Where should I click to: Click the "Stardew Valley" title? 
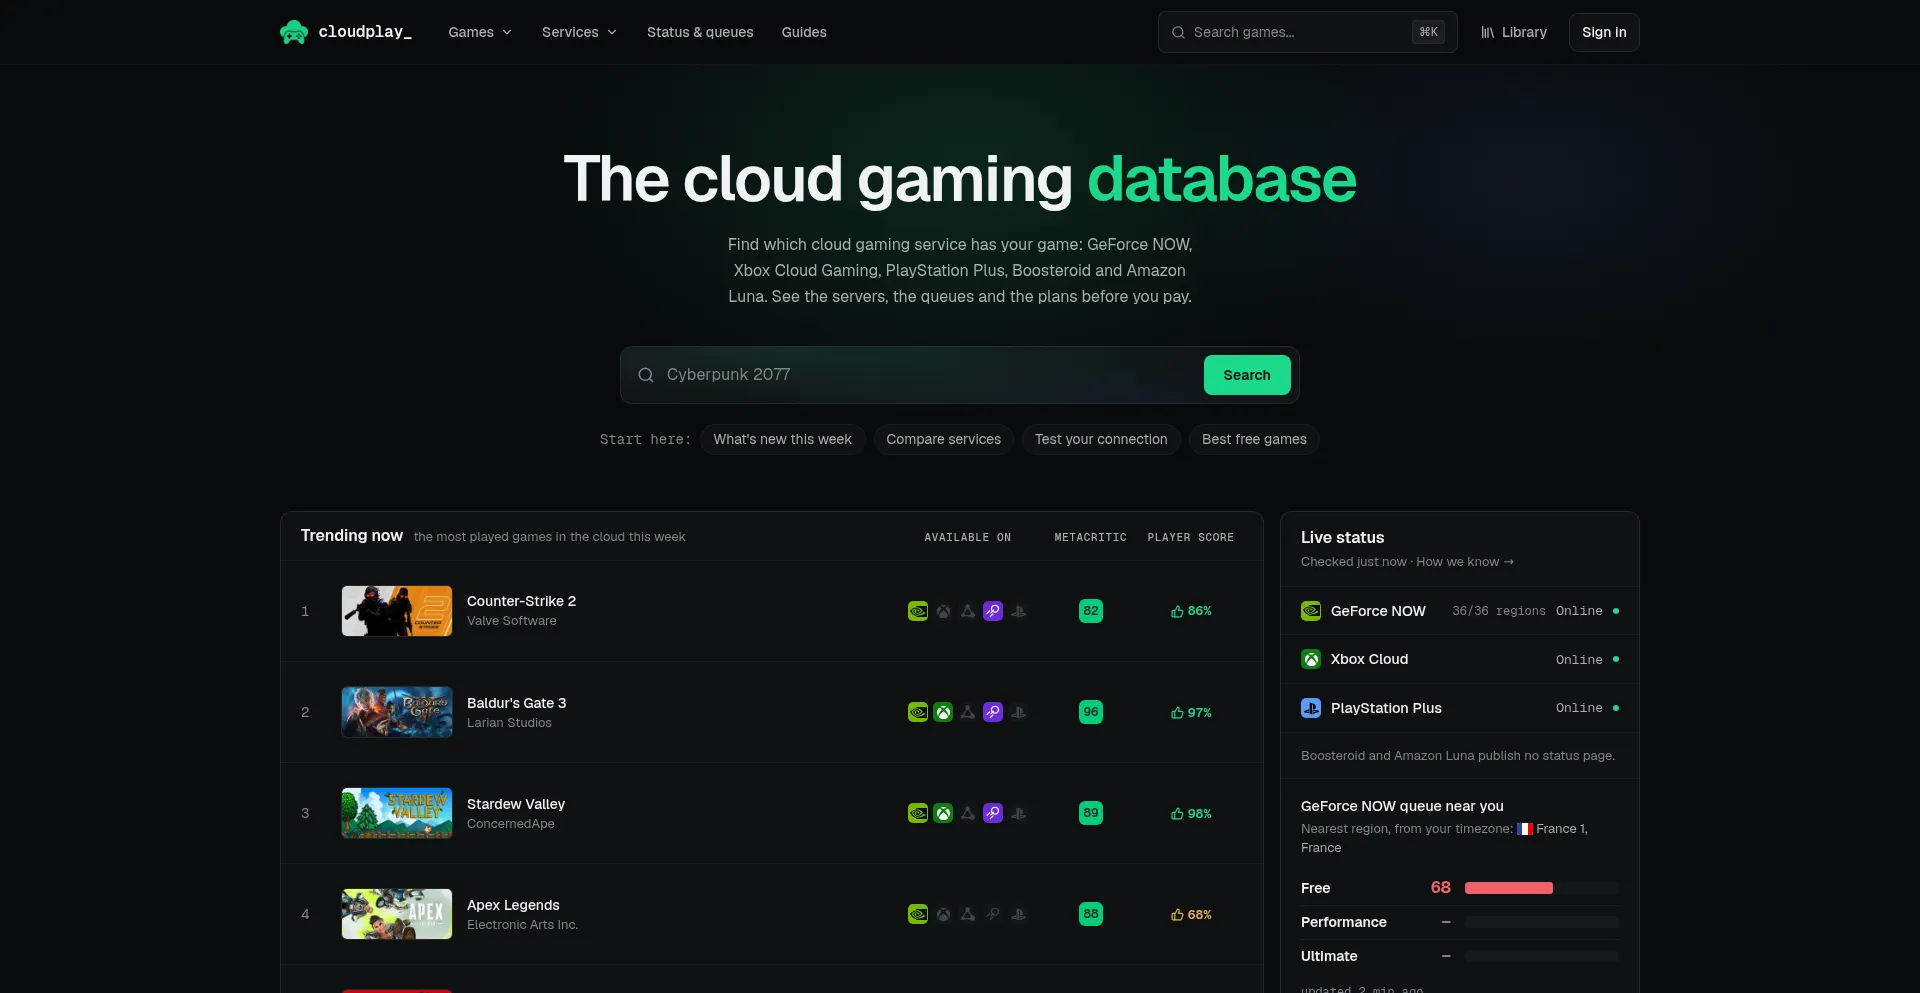(x=516, y=804)
